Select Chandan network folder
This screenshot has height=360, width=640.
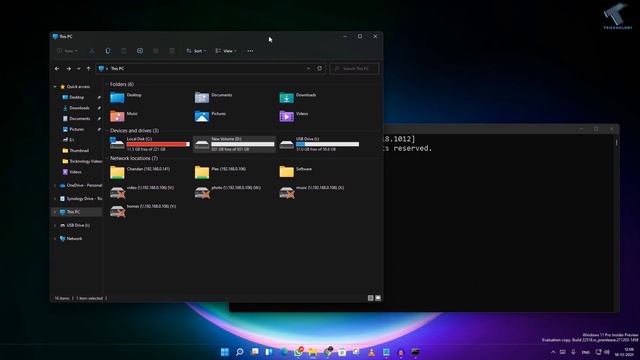(x=140, y=172)
